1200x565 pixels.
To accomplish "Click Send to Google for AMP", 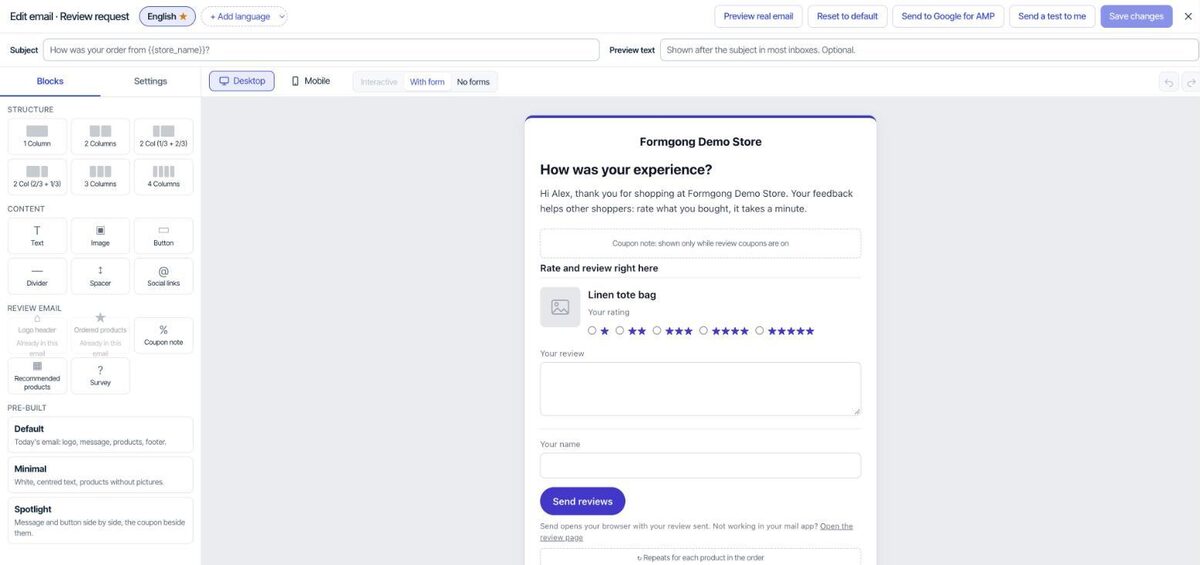I will click(x=948, y=16).
